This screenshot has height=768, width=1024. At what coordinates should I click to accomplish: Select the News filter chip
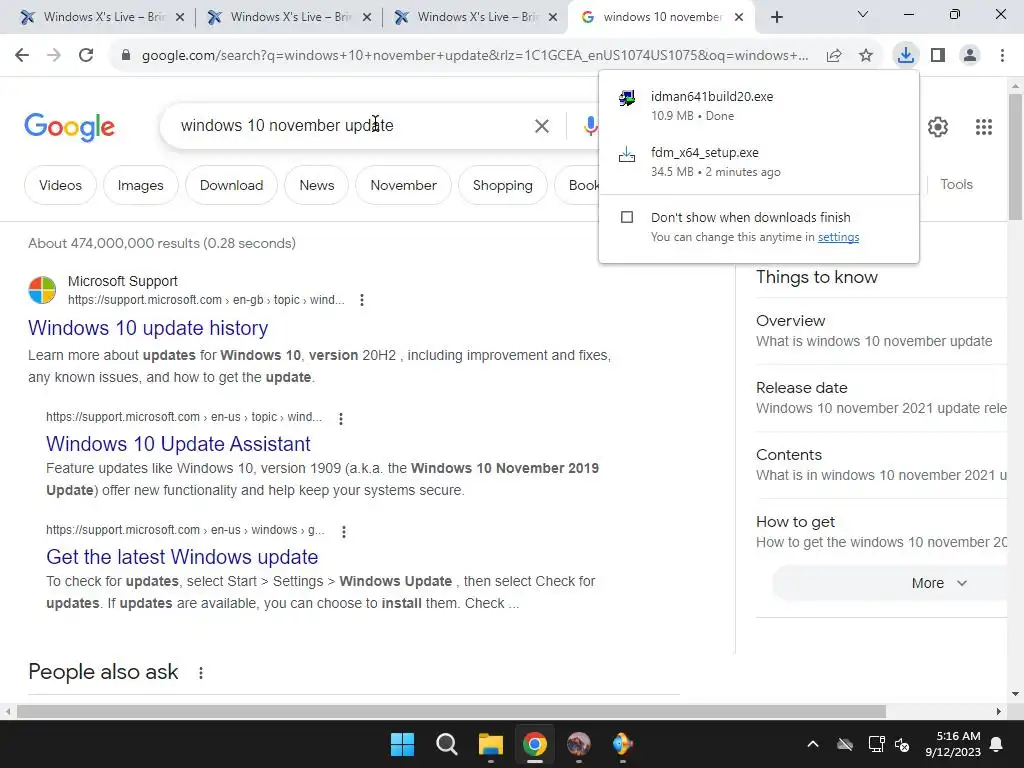point(317,185)
